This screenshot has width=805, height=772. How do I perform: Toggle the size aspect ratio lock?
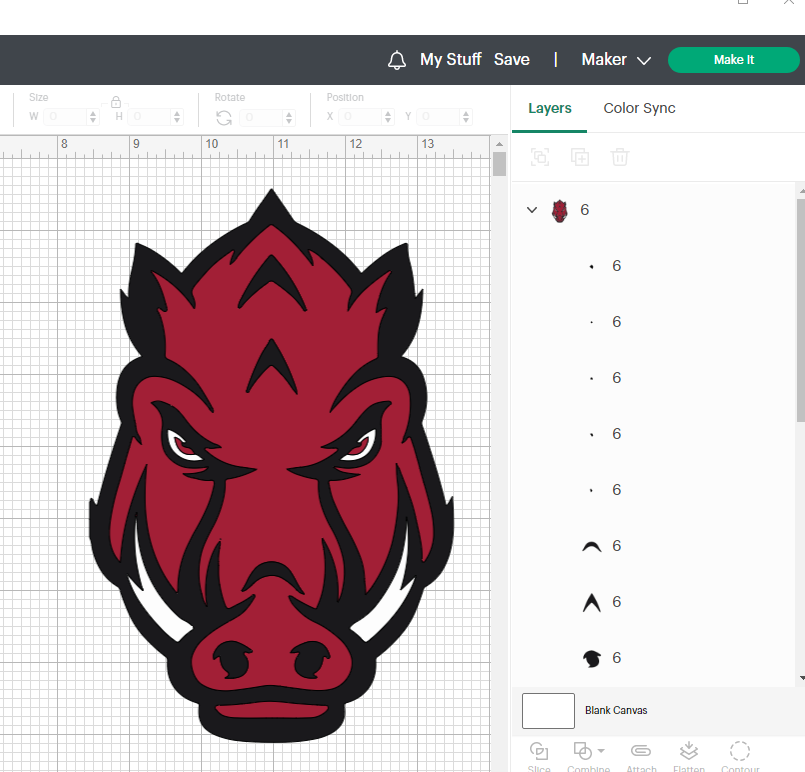point(116,102)
